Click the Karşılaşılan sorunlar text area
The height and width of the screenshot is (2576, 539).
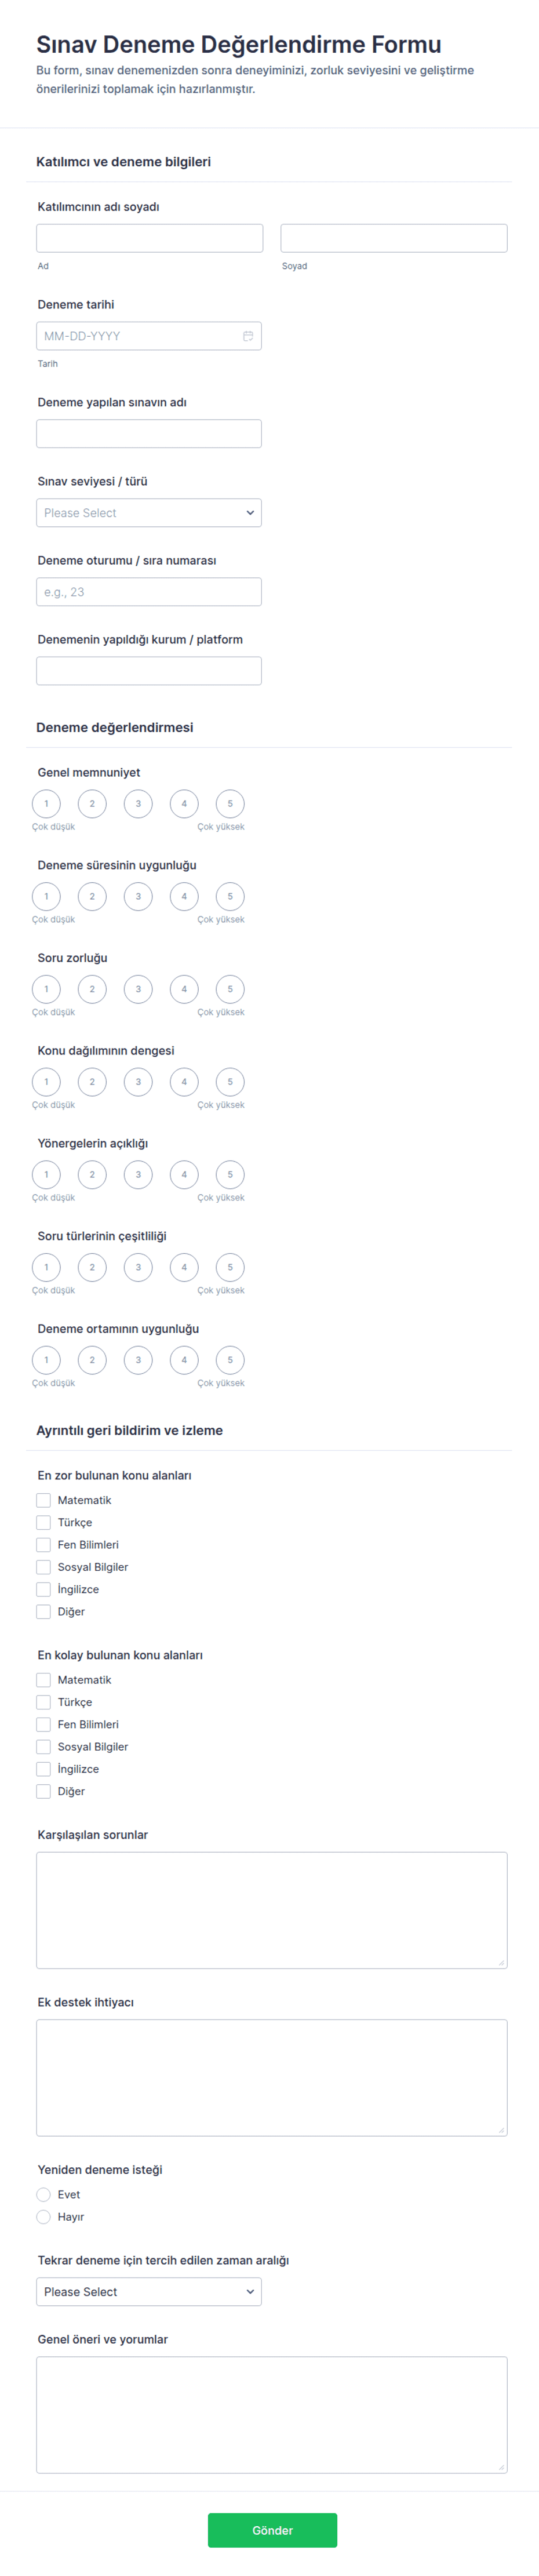pos(272,1910)
